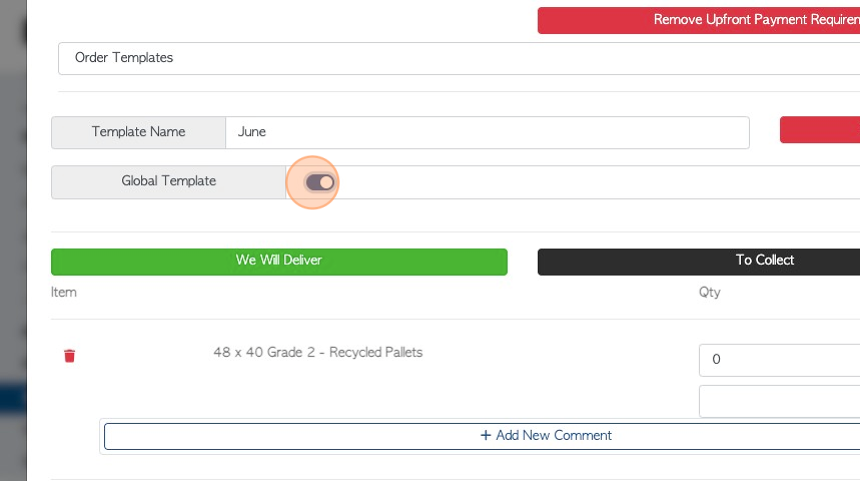The width and height of the screenshot is (860, 481).
Task: Select the We Will Deliver tab
Action: click(279, 261)
